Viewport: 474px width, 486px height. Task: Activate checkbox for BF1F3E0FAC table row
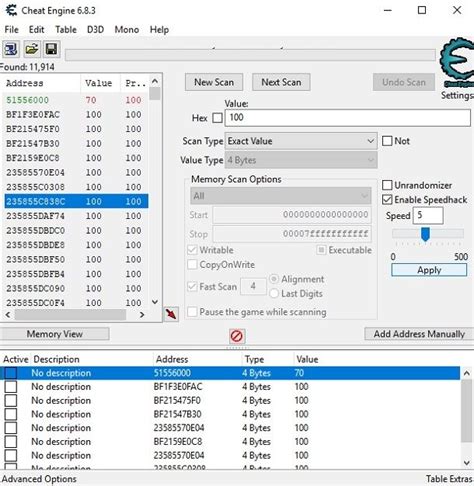(x=11, y=387)
